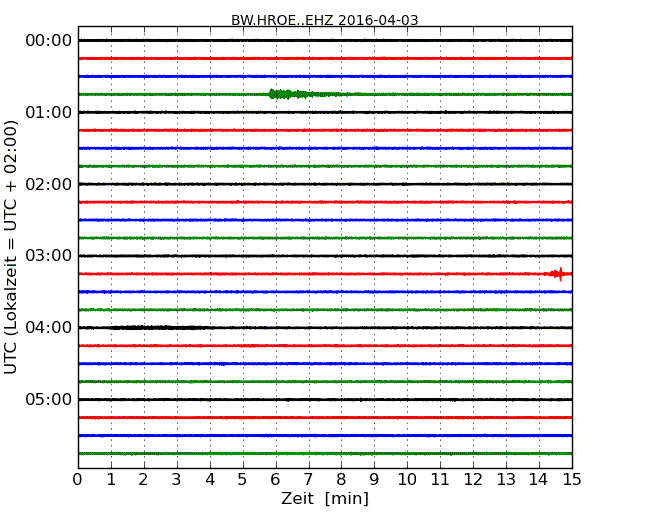Click the x-axis tick label 15
Image resolution: width=650 pixels, height=520 pixels.
[572, 480]
